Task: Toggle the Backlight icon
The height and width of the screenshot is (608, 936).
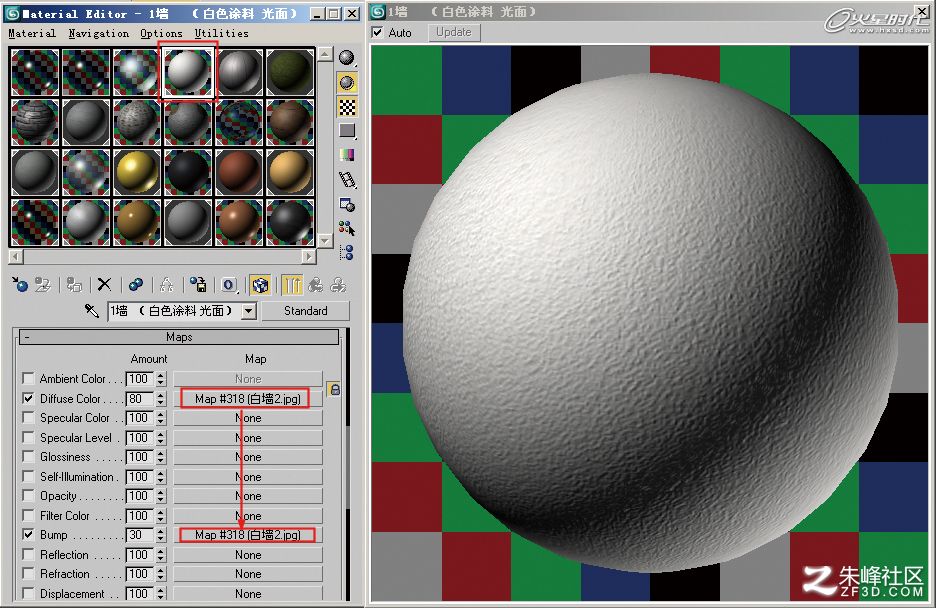Action: pos(347,82)
